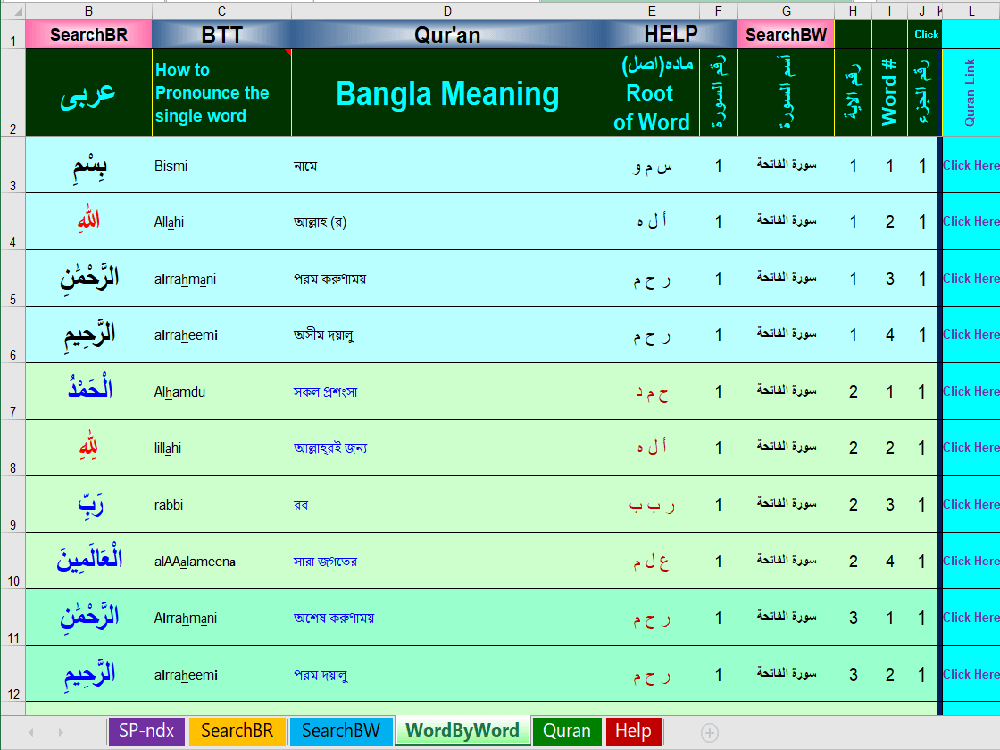Select column E header
The height and width of the screenshot is (750, 1000).
651,11
